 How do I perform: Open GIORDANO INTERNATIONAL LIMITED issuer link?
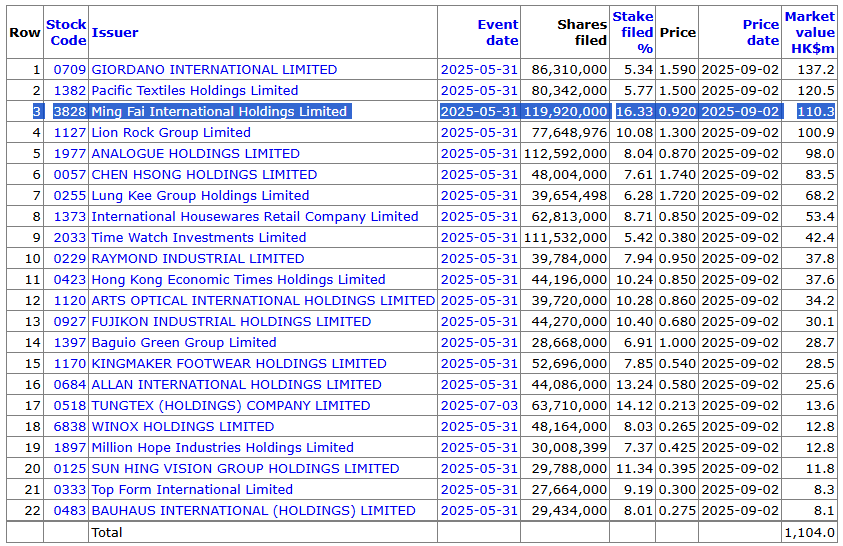(x=214, y=69)
